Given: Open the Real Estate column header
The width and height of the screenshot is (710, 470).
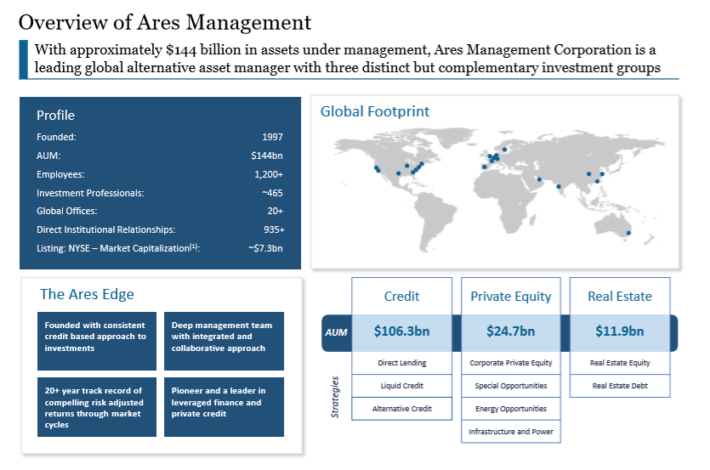Looking at the screenshot, I should click(620, 296).
